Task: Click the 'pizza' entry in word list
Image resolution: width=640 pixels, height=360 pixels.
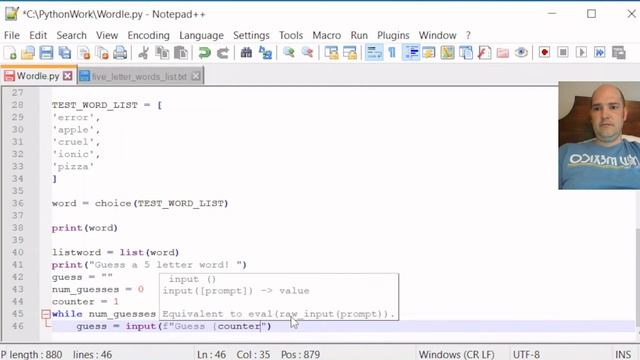Action: (73, 167)
